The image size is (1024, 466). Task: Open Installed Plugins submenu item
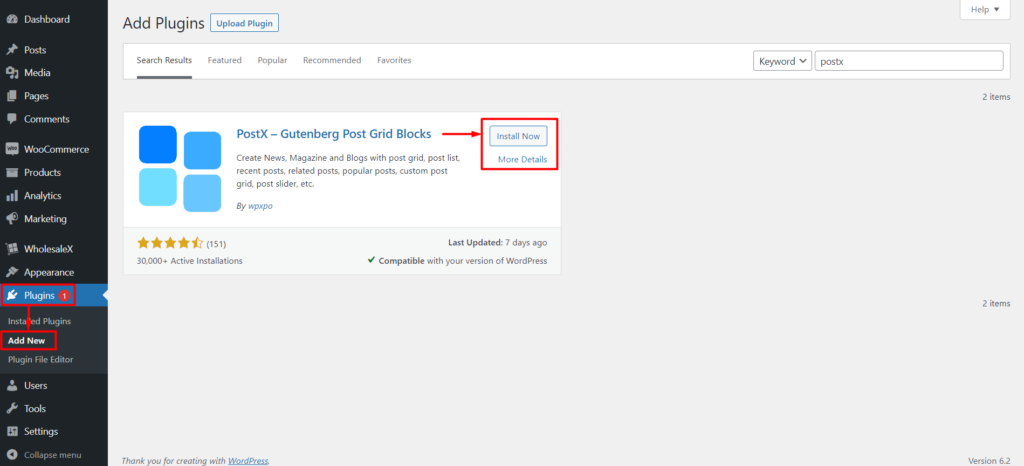40,321
